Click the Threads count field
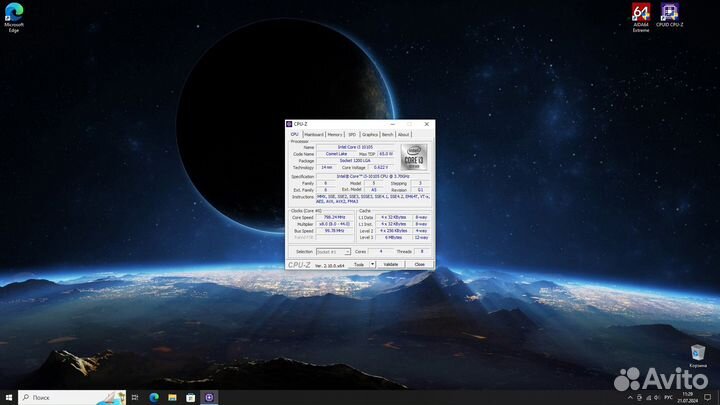 pyautogui.click(x=422, y=252)
